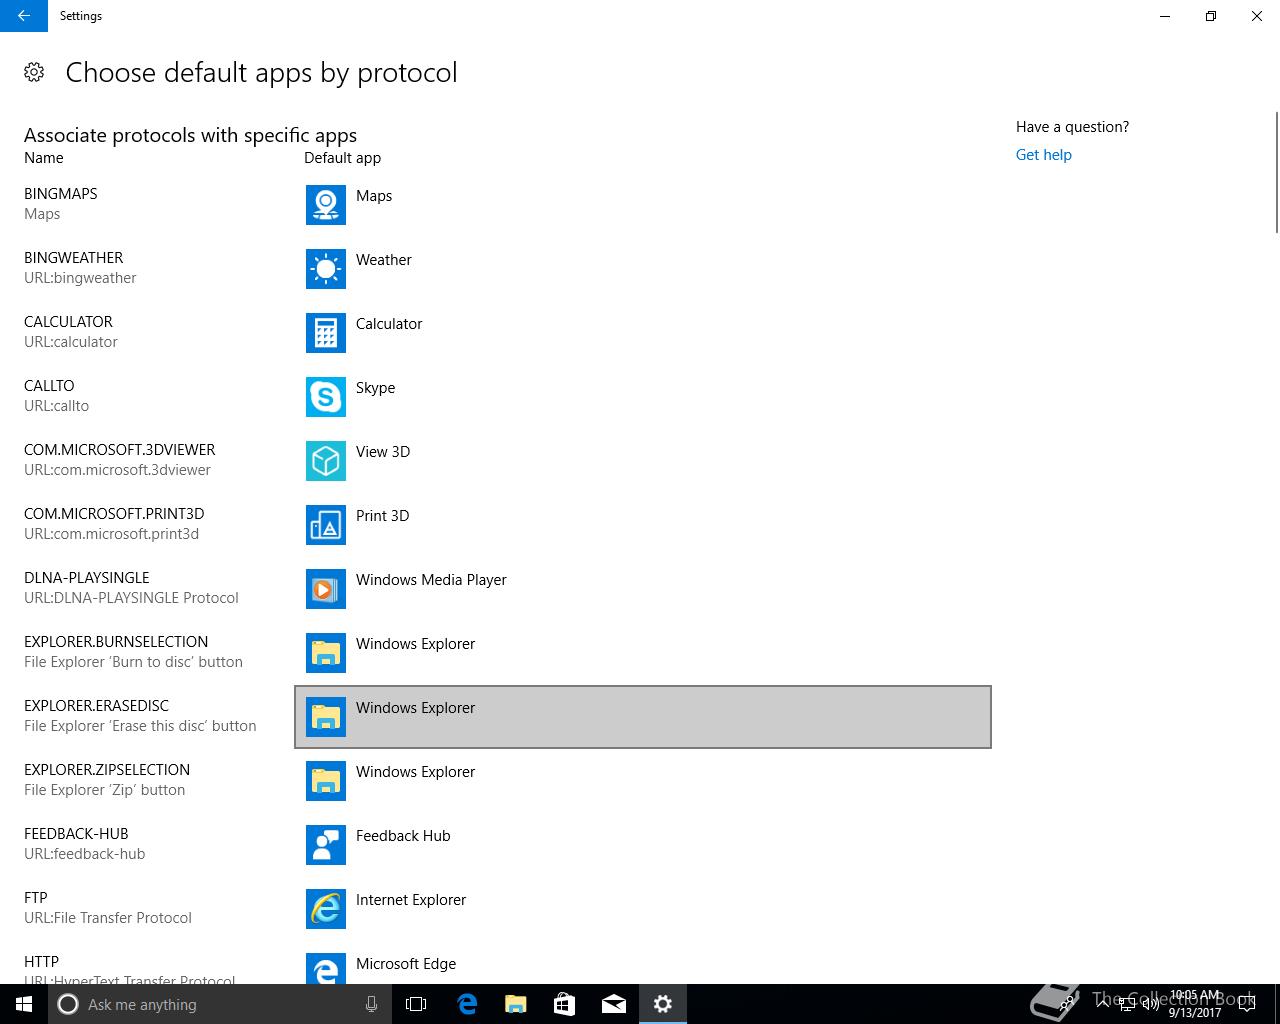The width and height of the screenshot is (1280, 1024).
Task: Select the Windows Media Player label
Action: click(x=431, y=580)
